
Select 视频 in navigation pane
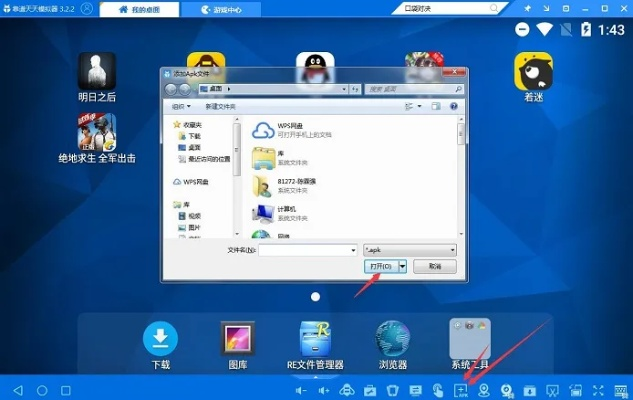coord(190,216)
